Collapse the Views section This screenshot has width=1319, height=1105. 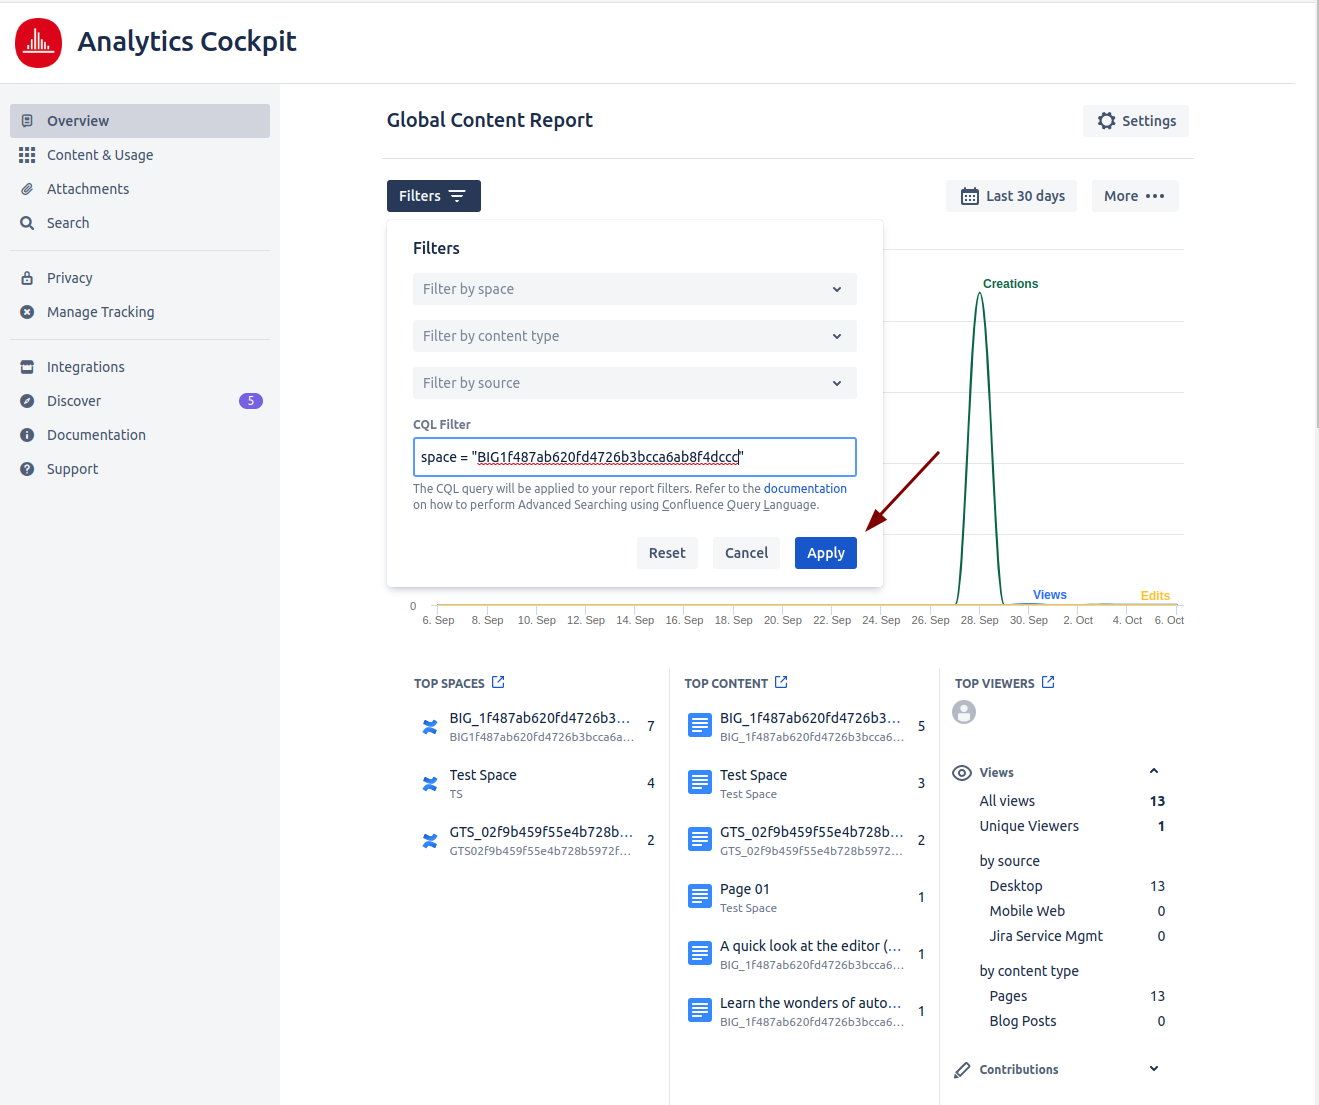[1154, 771]
